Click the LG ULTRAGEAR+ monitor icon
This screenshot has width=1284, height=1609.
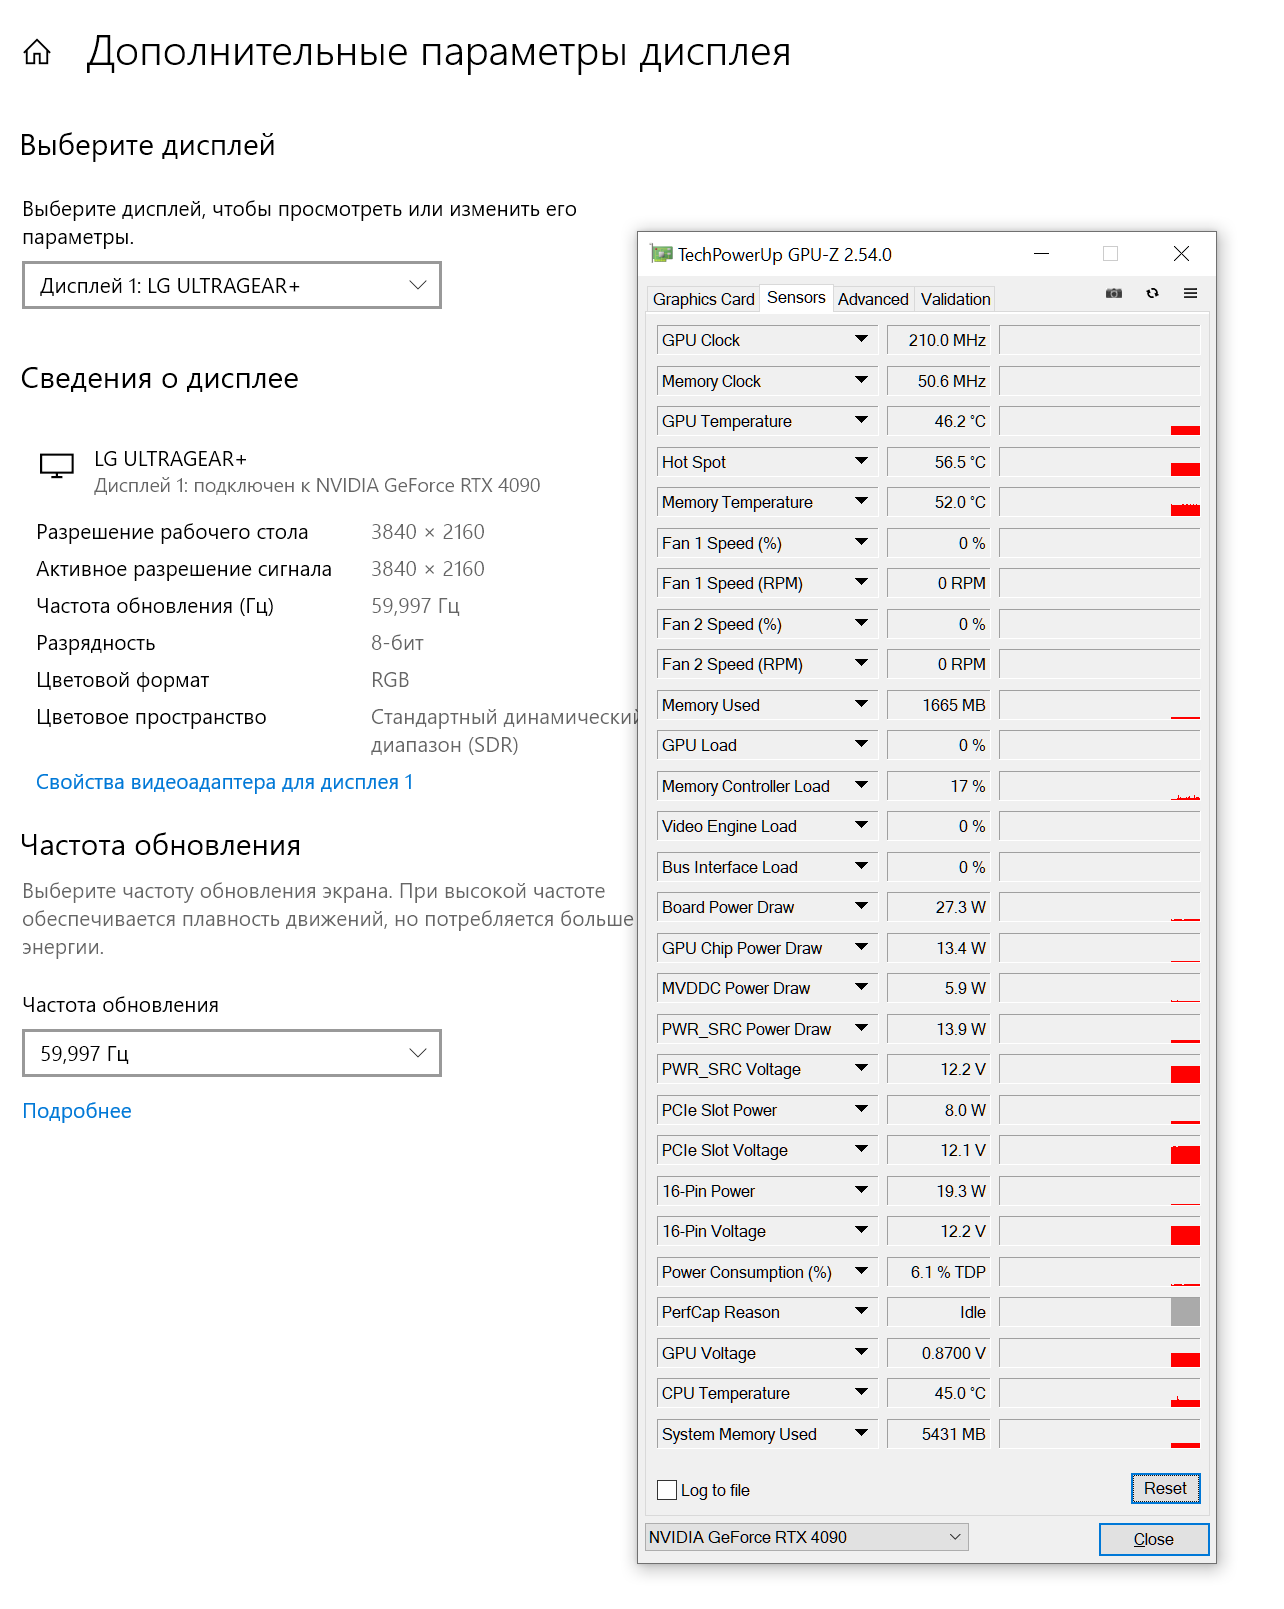pos(57,466)
